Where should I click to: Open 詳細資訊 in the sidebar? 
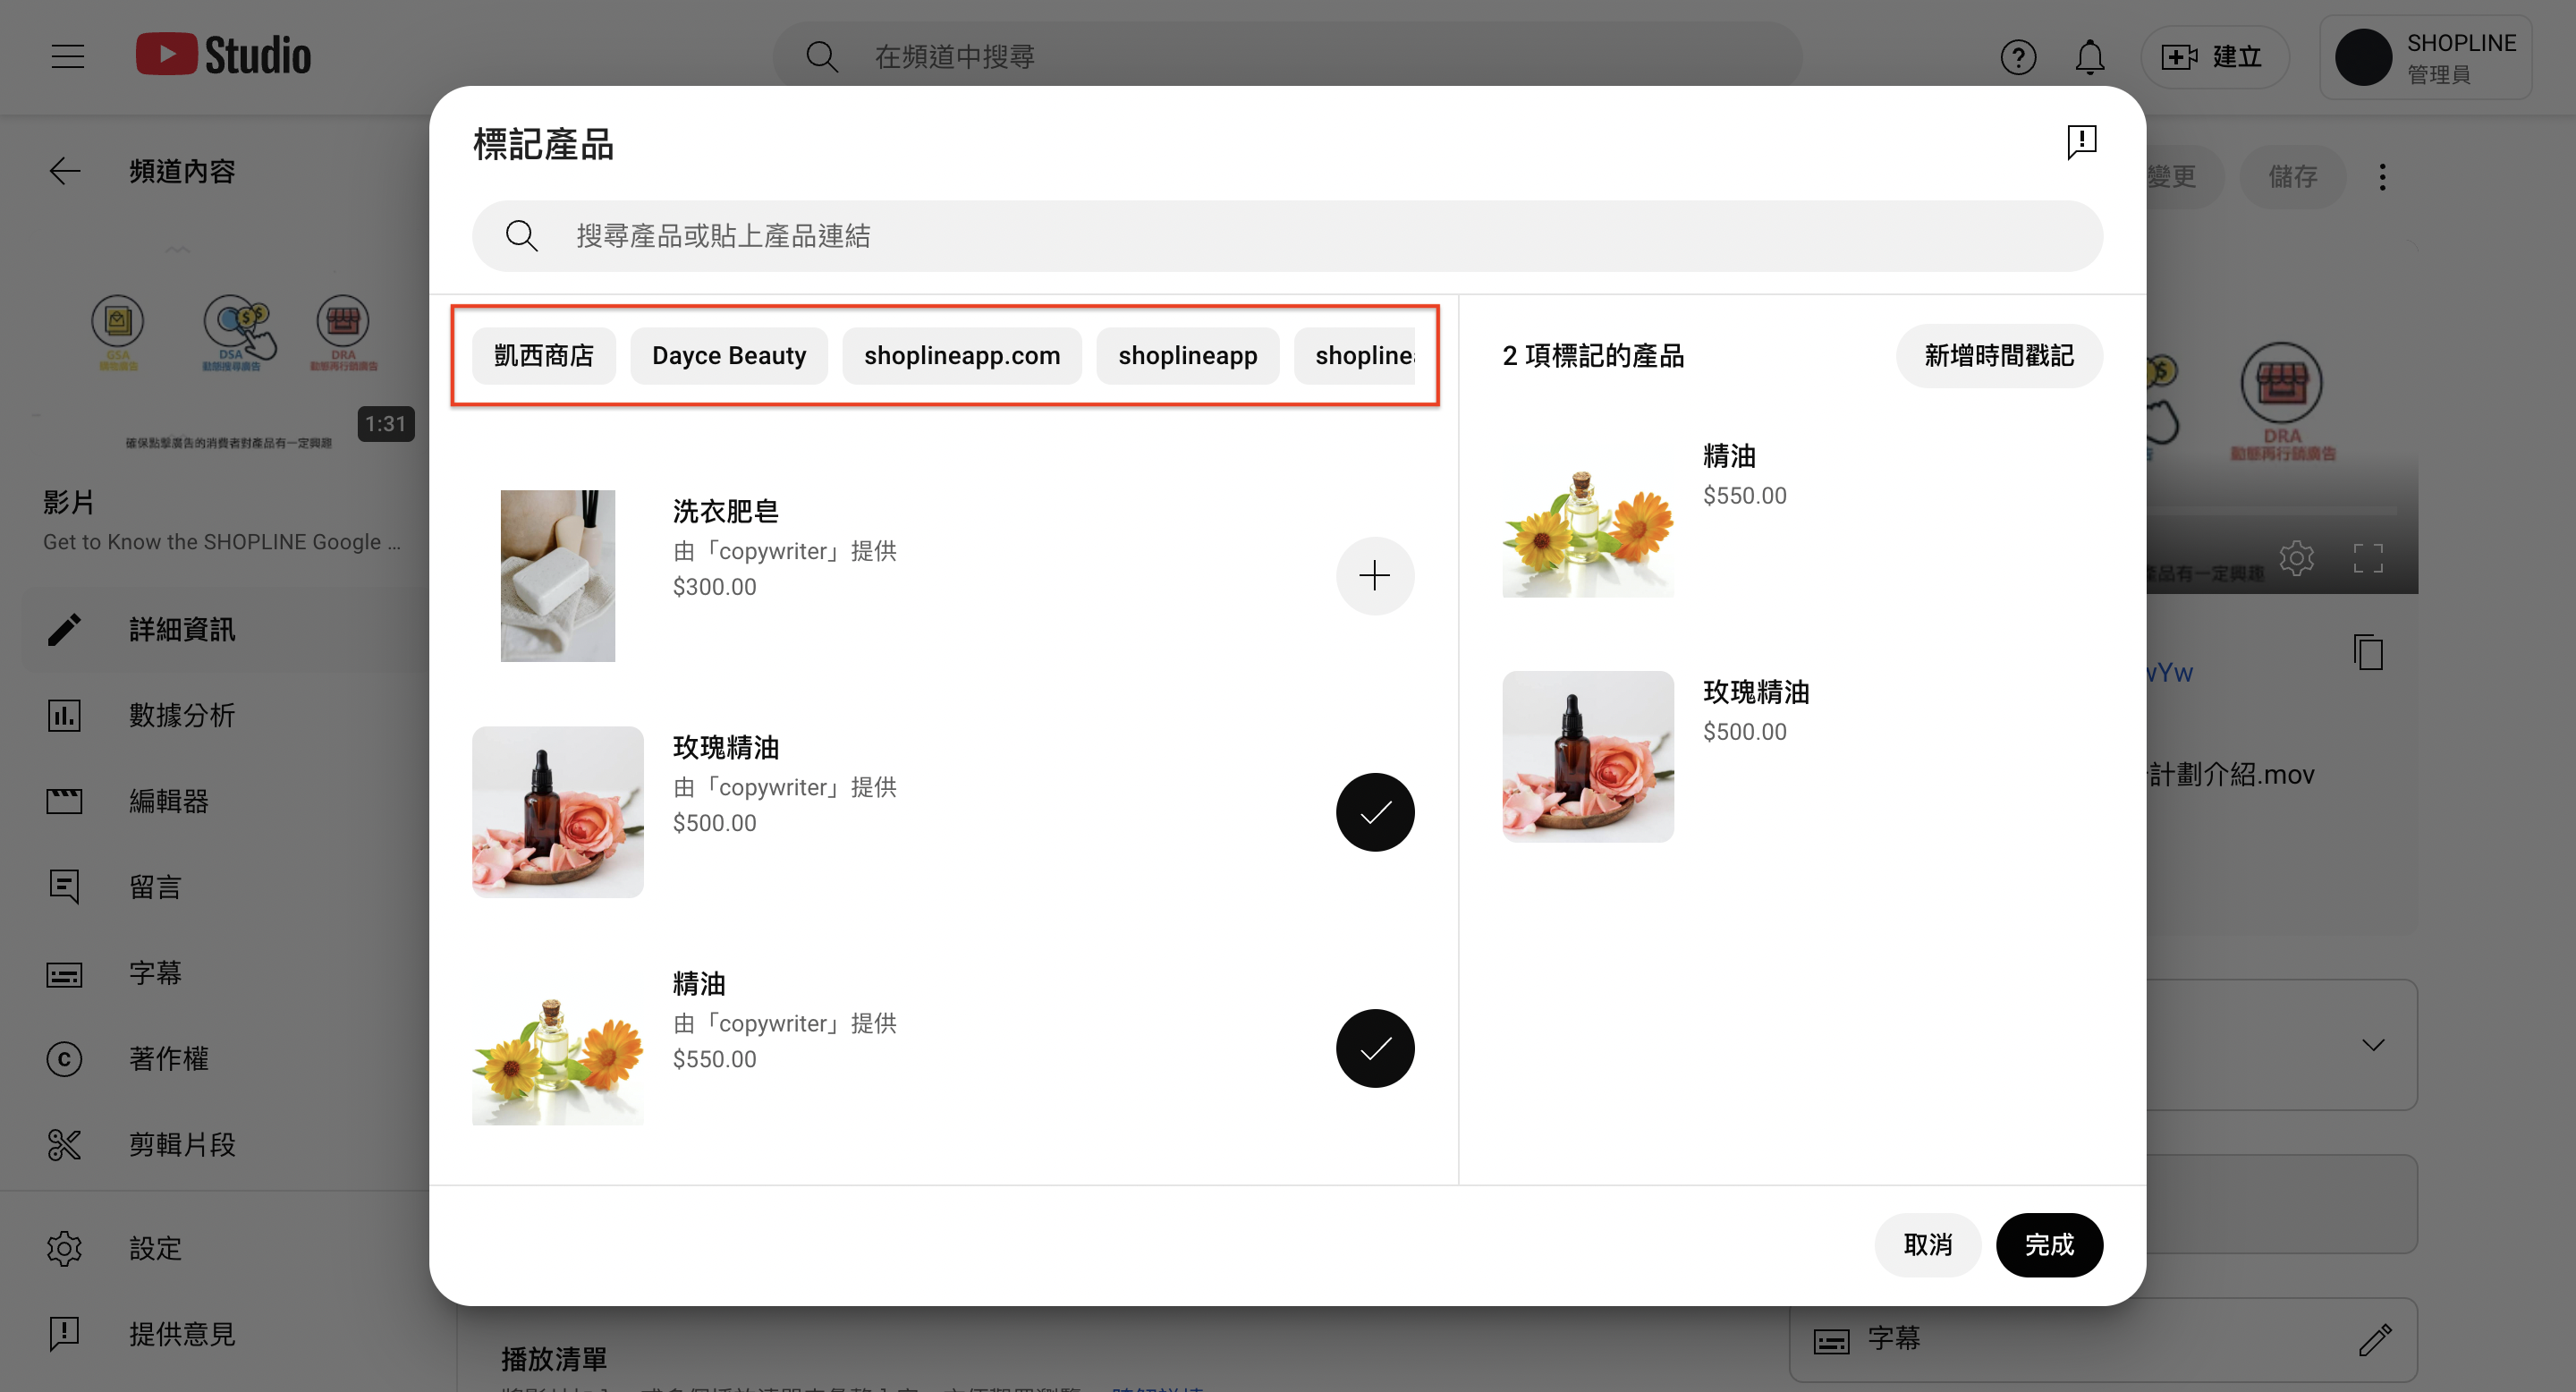click(225, 630)
